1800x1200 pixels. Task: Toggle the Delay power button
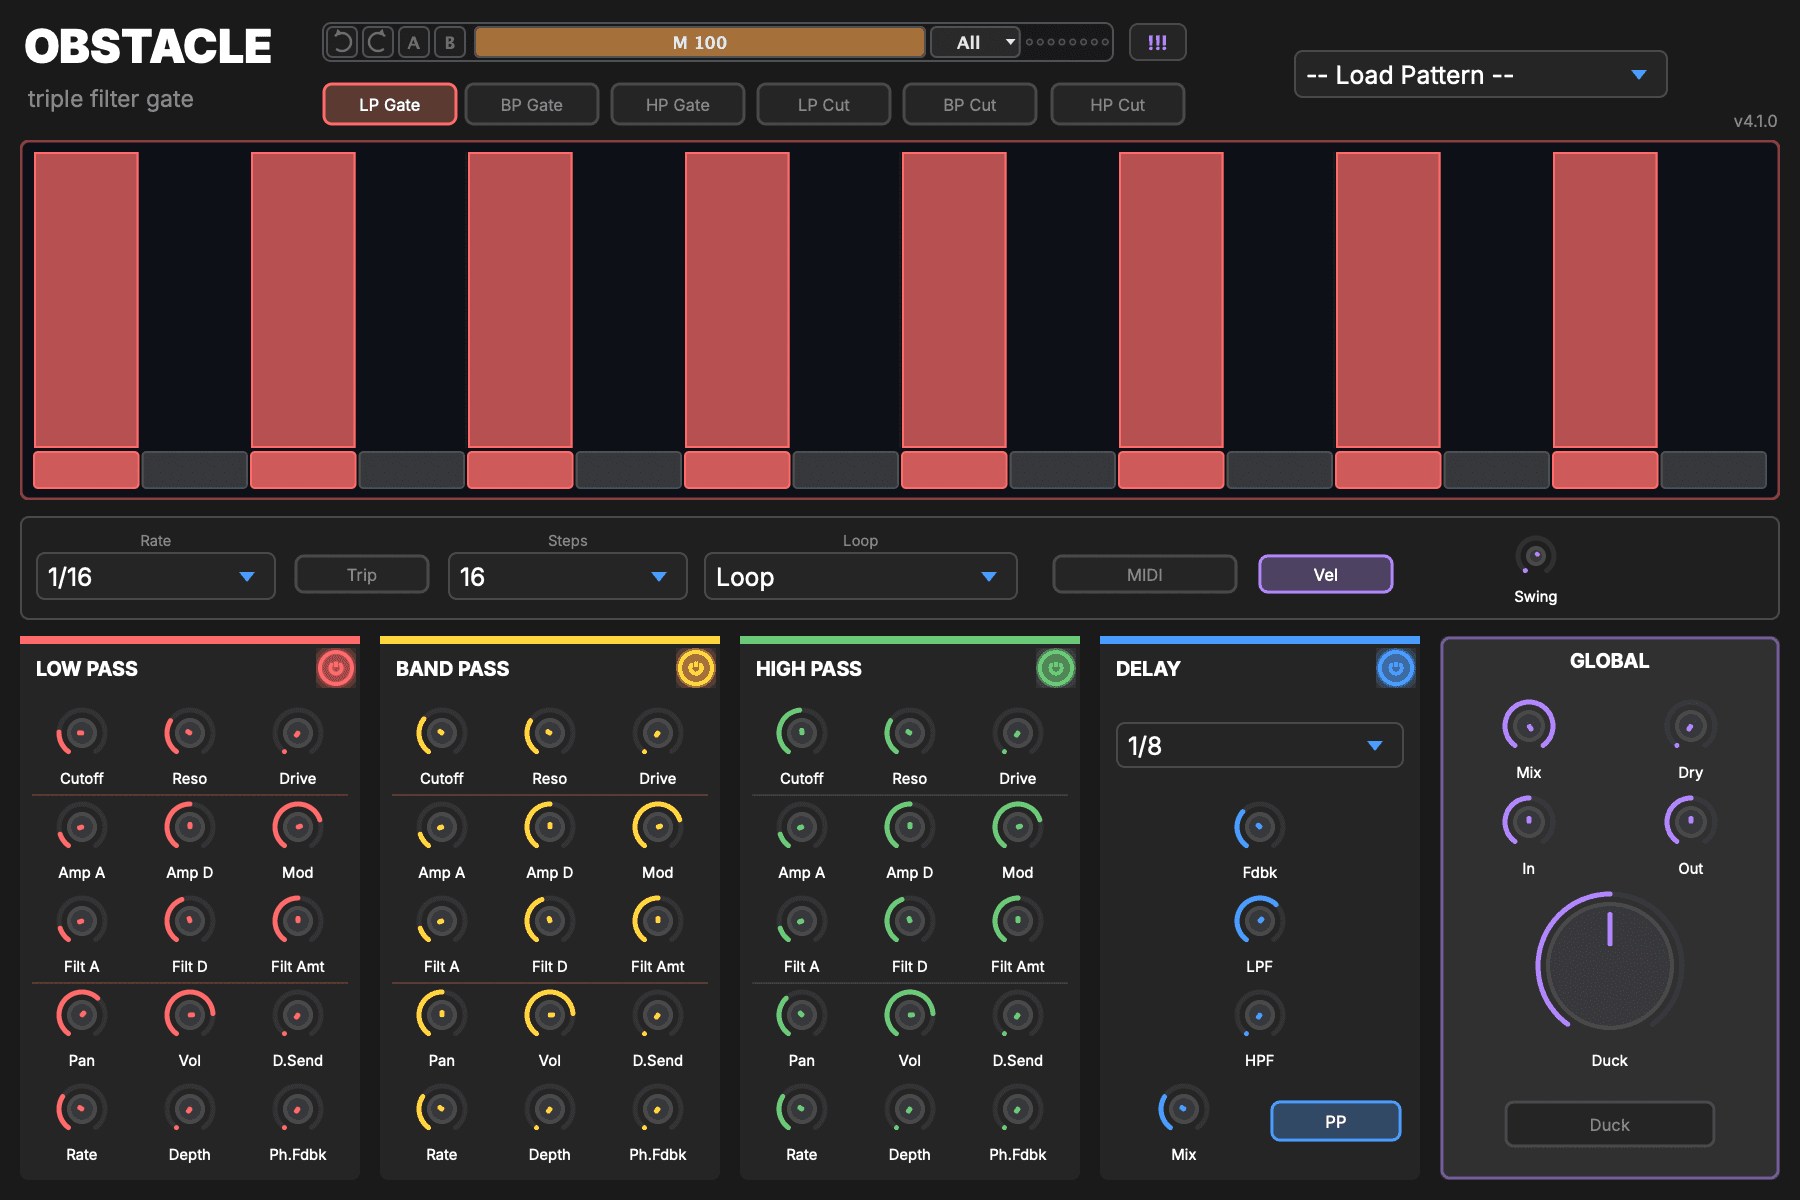coord(1396,668)
